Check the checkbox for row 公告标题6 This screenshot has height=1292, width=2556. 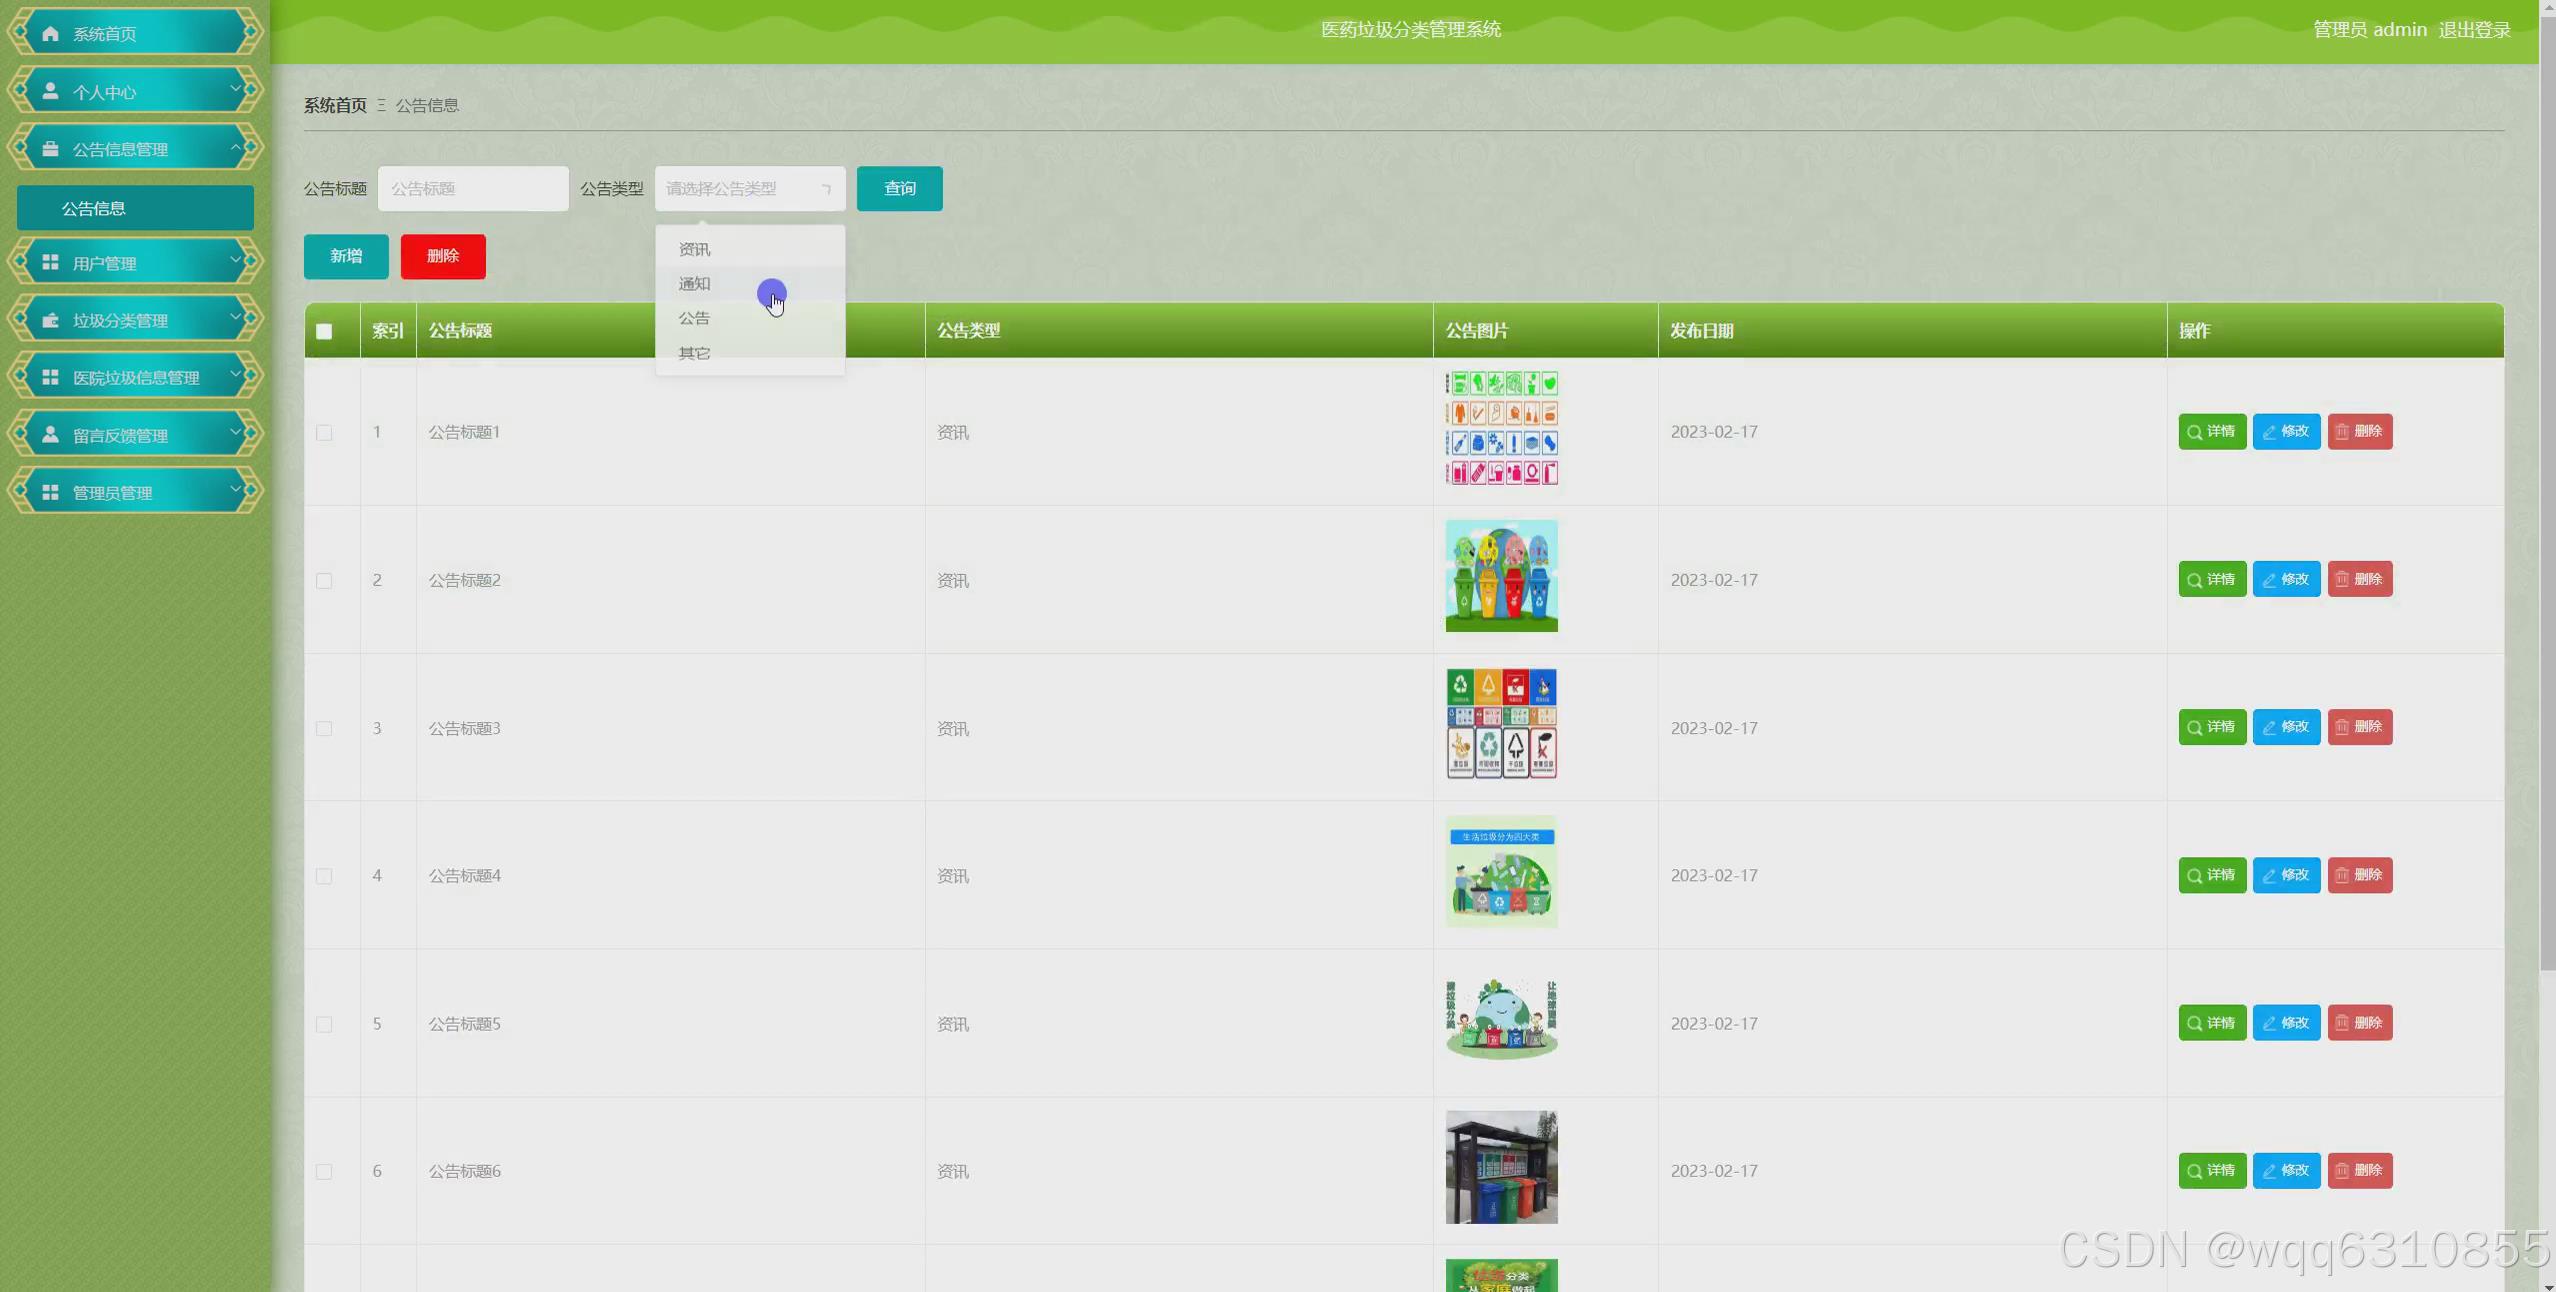pyautogui.click(x=324, y=1171)
